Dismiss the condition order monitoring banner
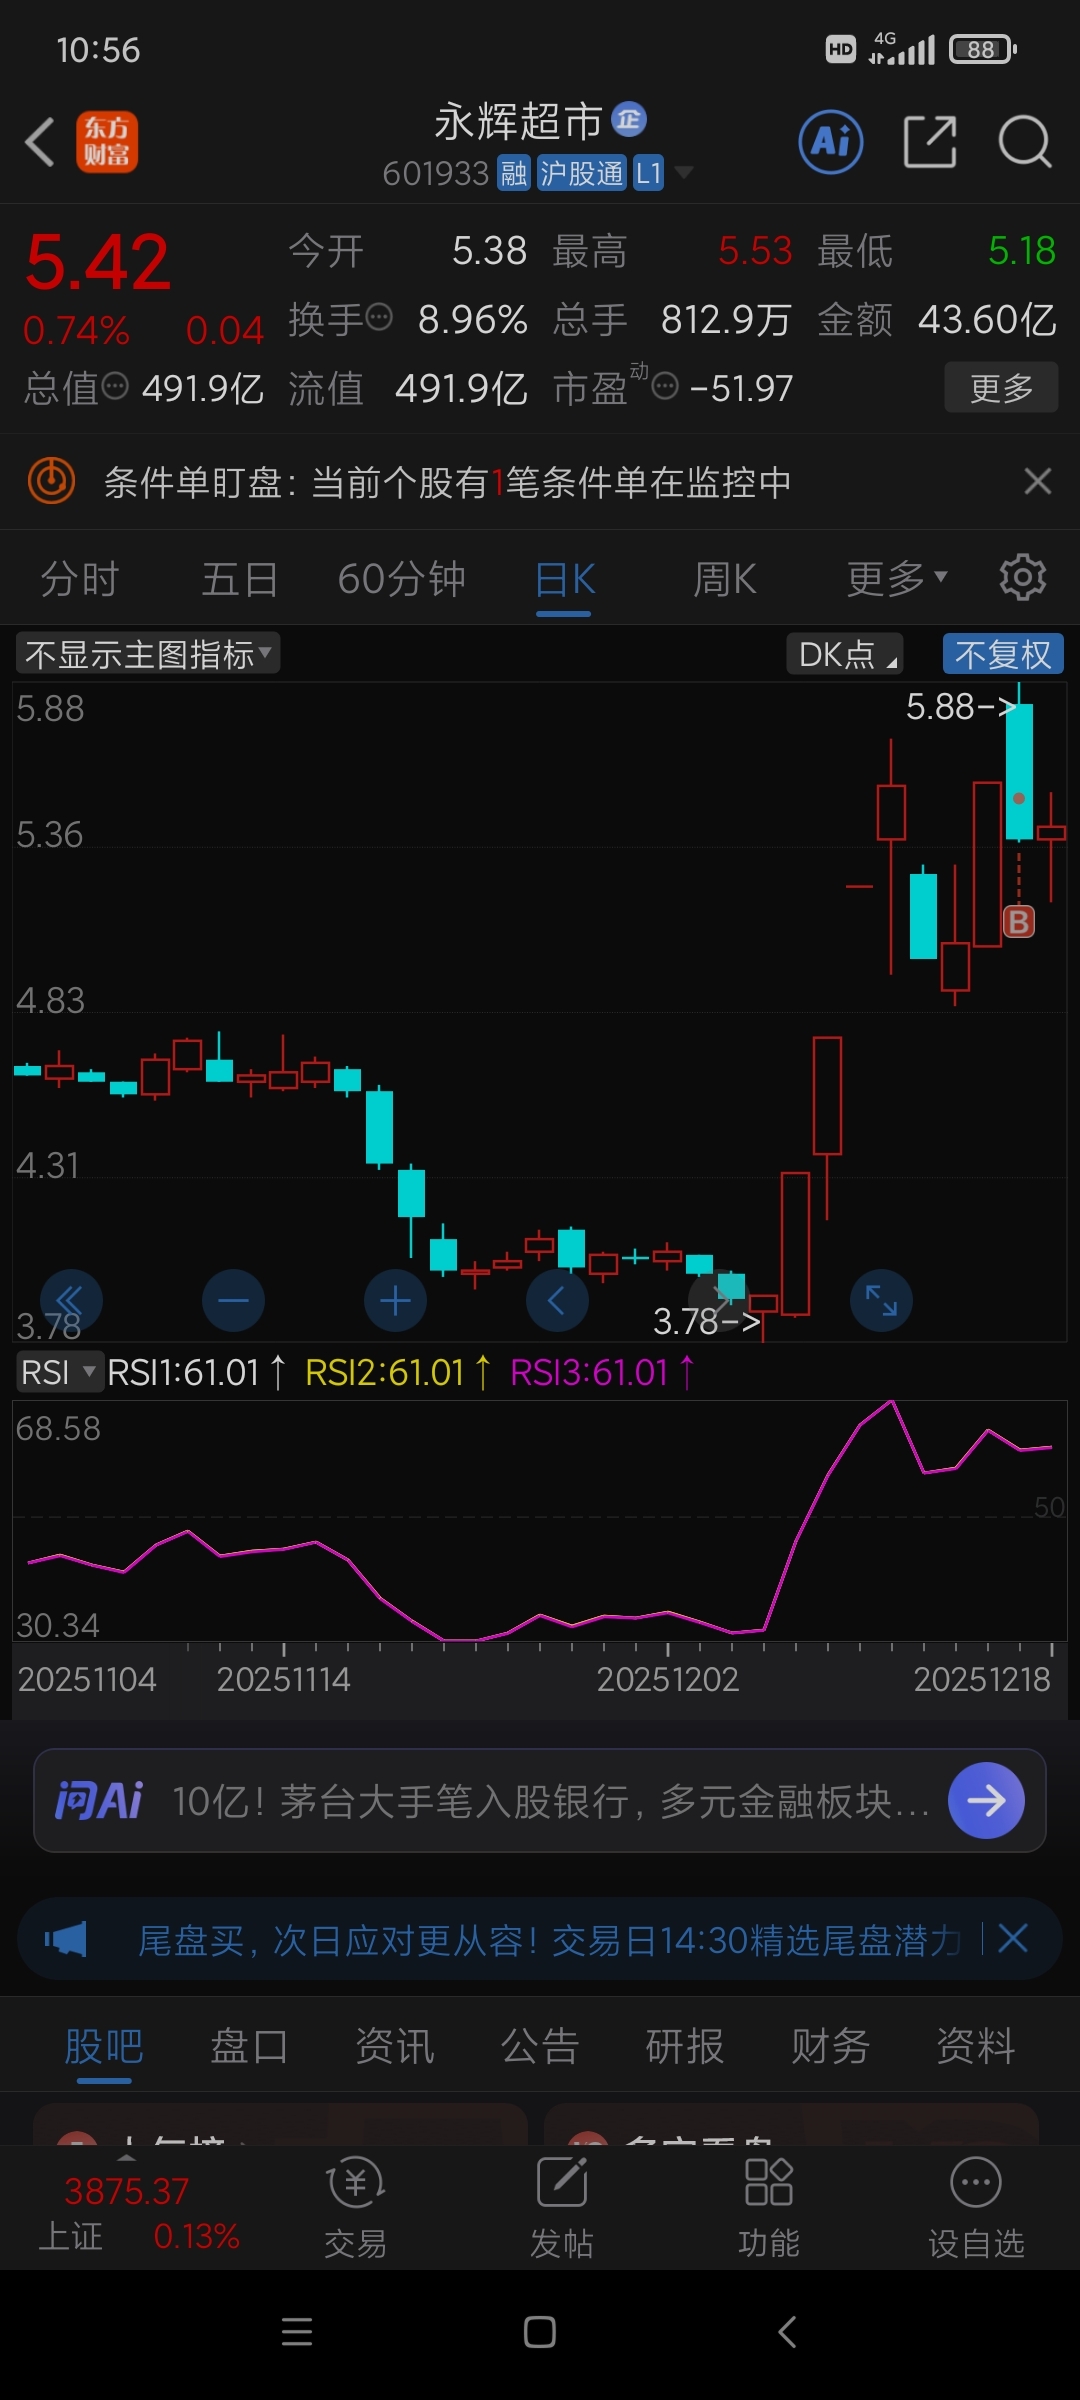Viewport: 1080px width, 2400px height. (x=1038, y=481)
